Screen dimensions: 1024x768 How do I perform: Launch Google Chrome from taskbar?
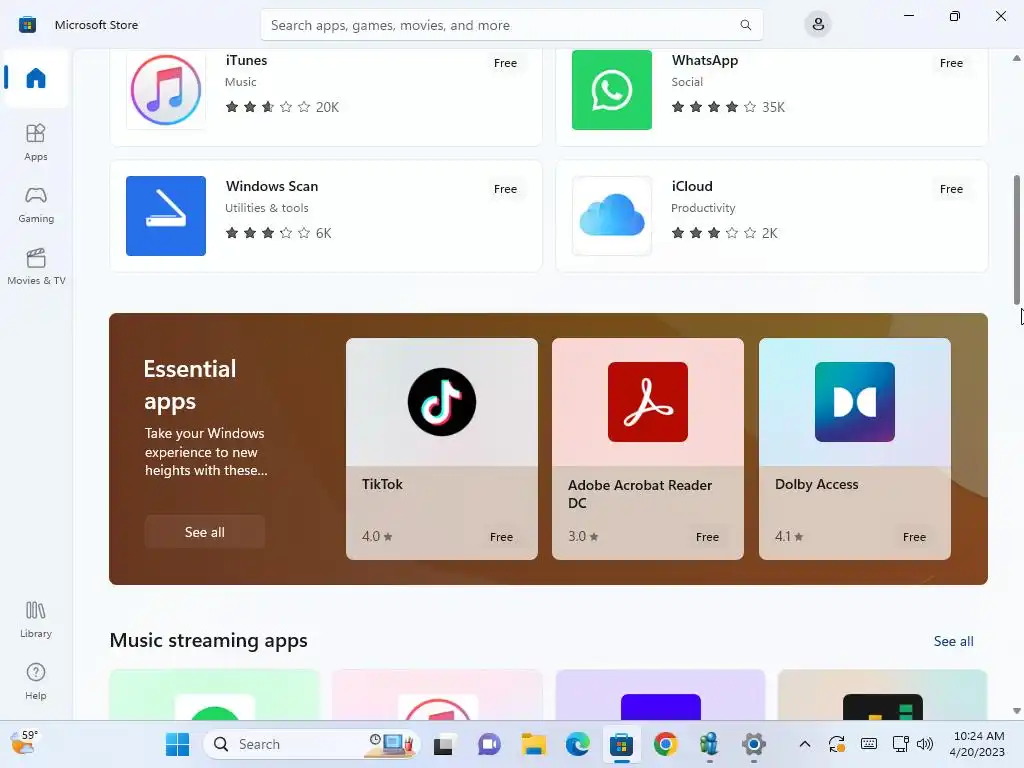[665, 744]
